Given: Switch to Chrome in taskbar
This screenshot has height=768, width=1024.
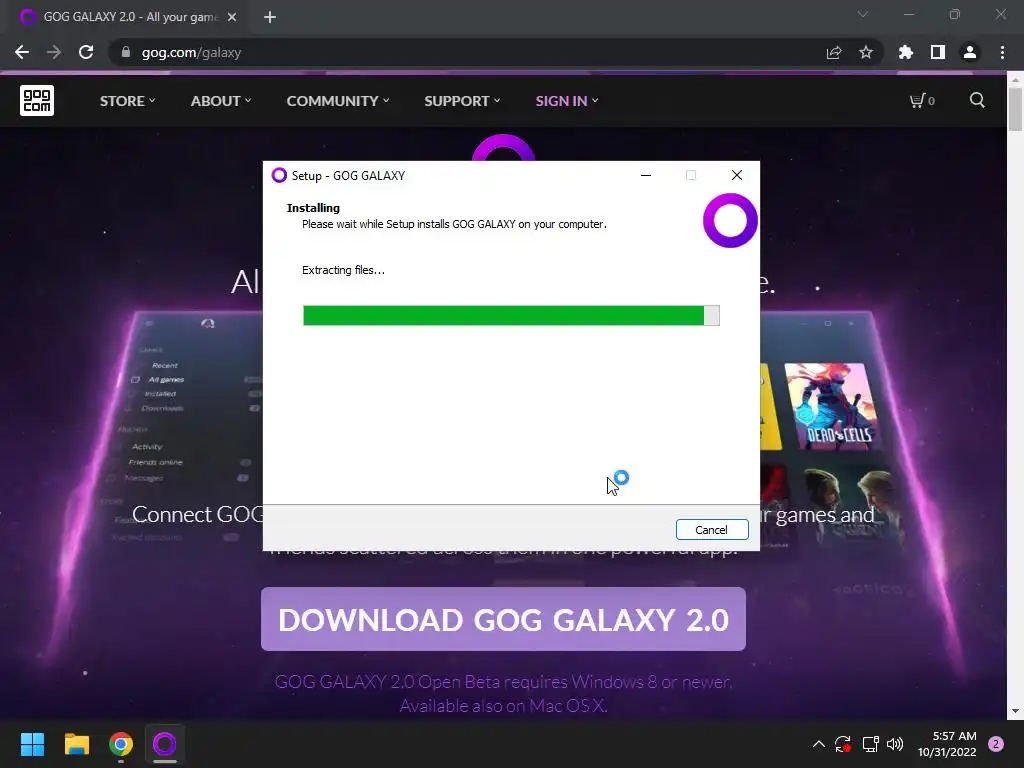Looking at the screenshot, I should click(121, 744).
